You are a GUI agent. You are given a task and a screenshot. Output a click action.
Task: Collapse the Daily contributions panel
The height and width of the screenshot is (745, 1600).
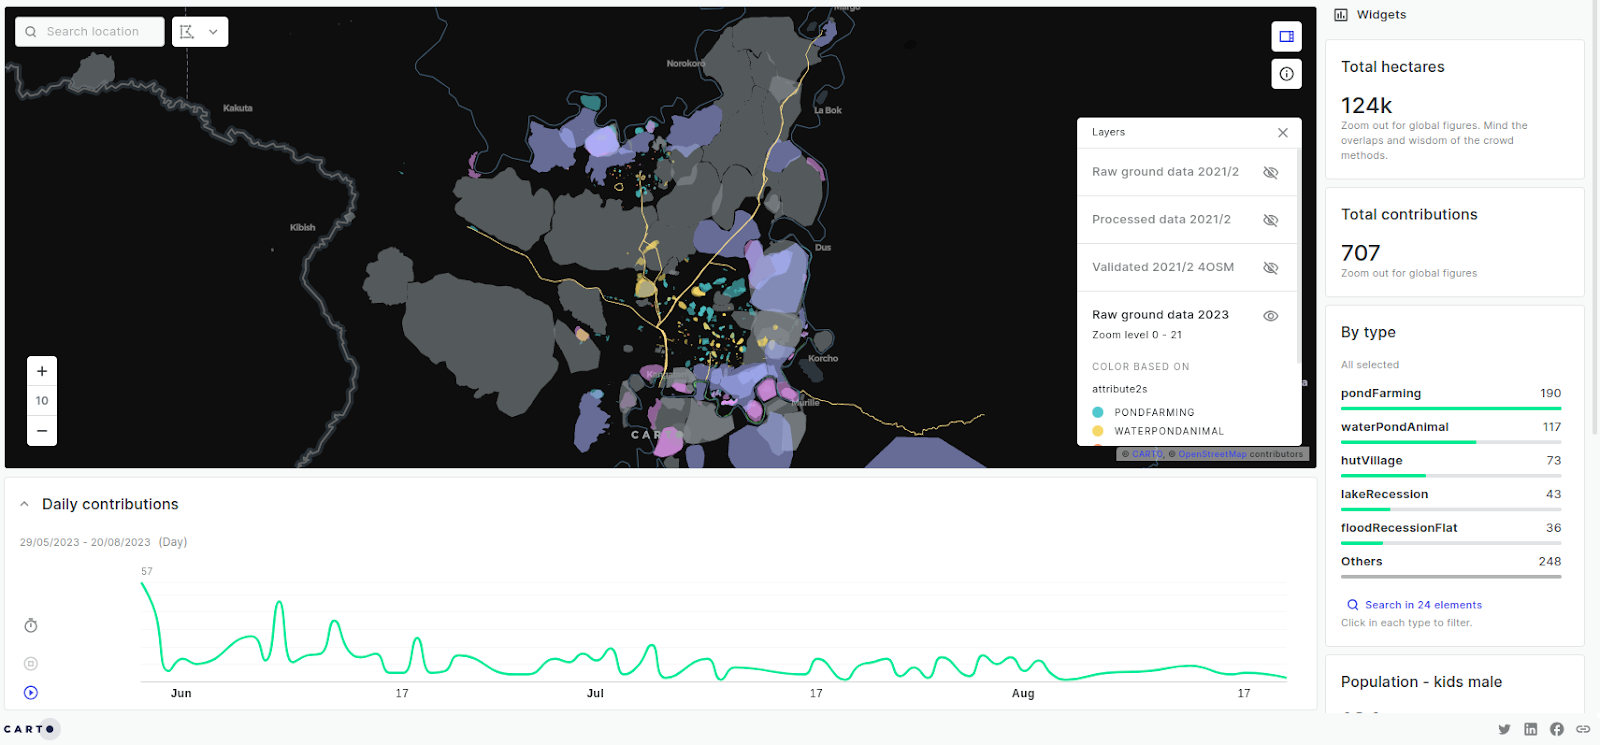25,505
